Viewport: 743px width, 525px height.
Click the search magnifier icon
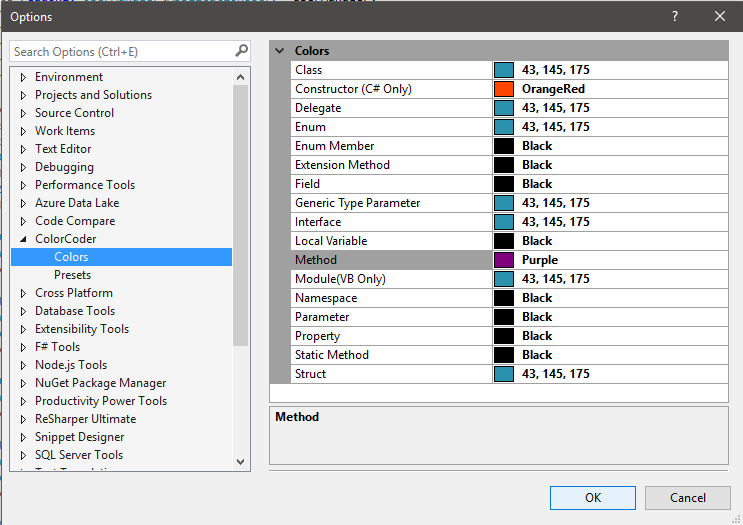(x=241, y=51)
